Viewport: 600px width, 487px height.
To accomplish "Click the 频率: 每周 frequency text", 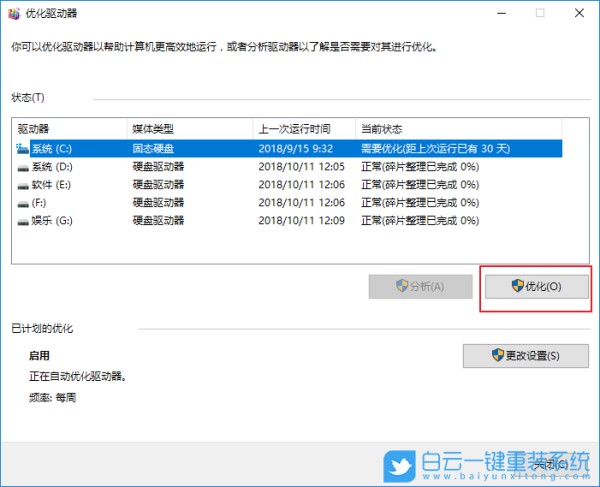I will 52,397.
